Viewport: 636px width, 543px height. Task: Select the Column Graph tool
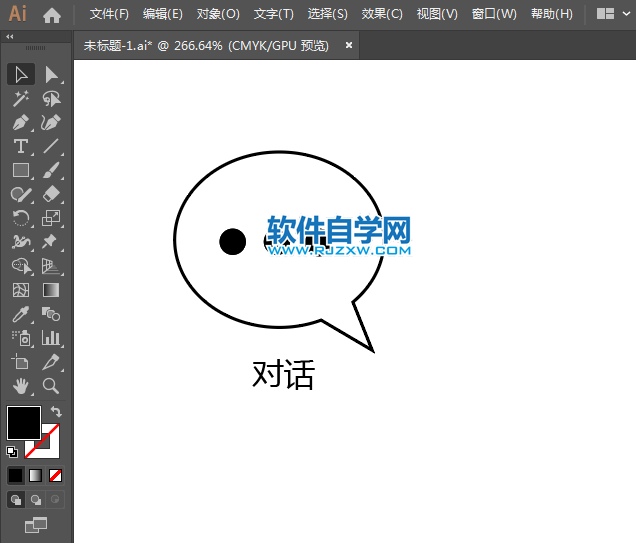(51, 338)
